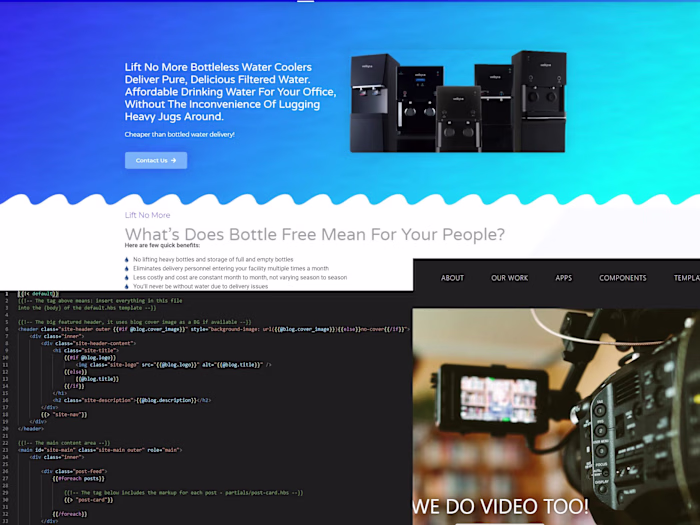Open the COMPONENTS navigation item
The width and height of the screenshot is (700, 525).
623,278
